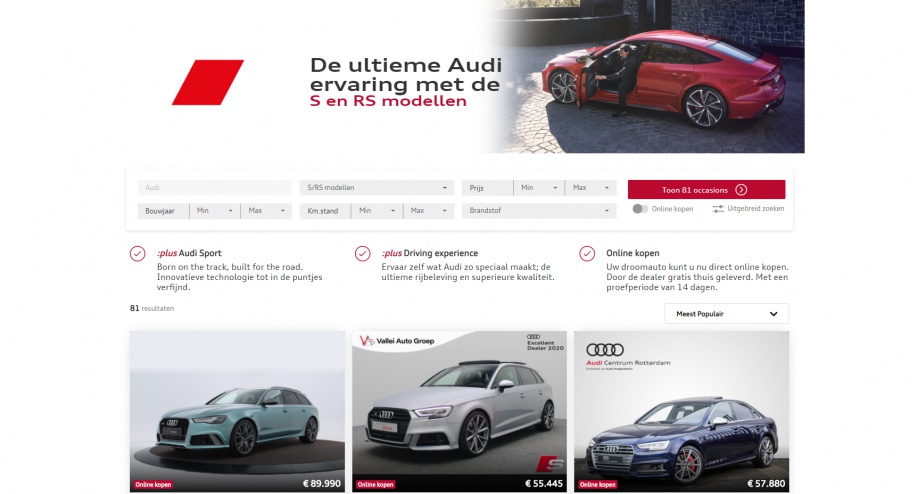
Task: Click Online kopen badge on the € 55.445 car
Action: 375,485
